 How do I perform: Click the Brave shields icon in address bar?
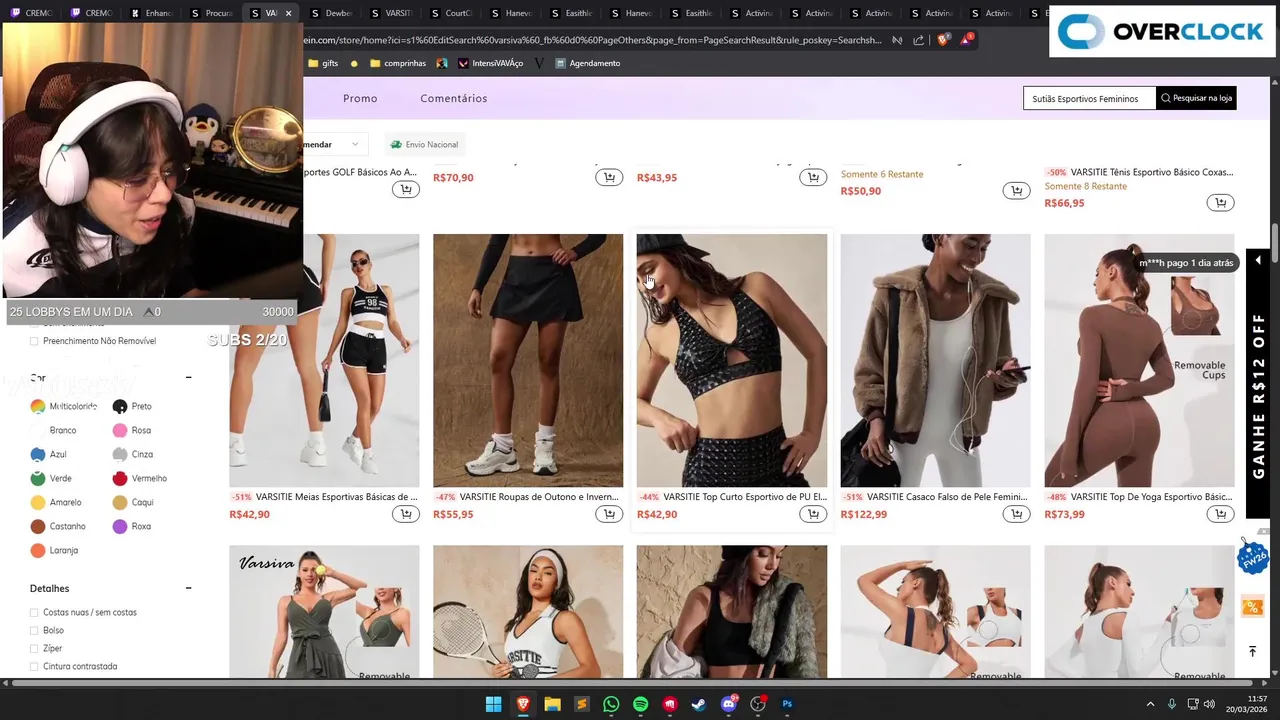tap(942, 40)
